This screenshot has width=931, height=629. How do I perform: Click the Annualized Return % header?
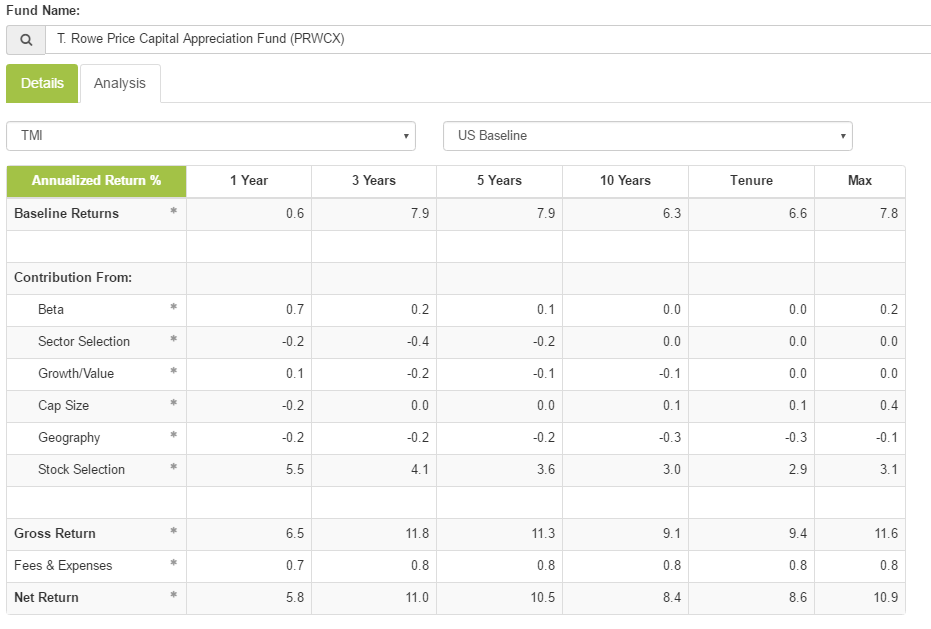(x=96, y=181)
